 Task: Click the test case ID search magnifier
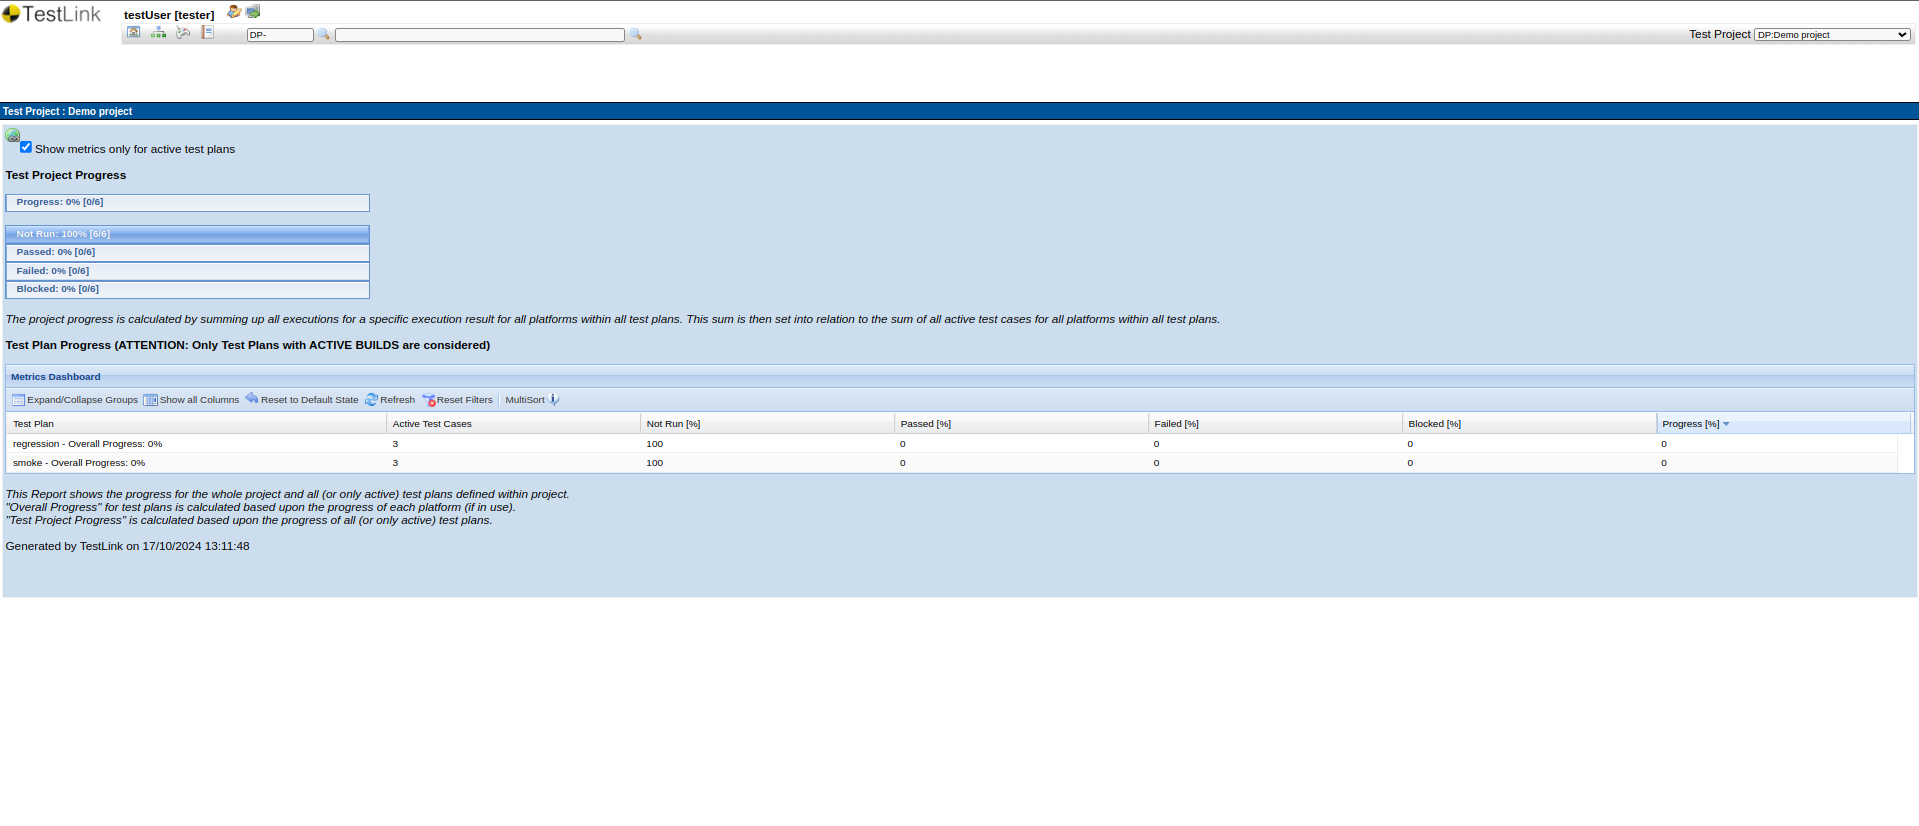tap(324, 35)
